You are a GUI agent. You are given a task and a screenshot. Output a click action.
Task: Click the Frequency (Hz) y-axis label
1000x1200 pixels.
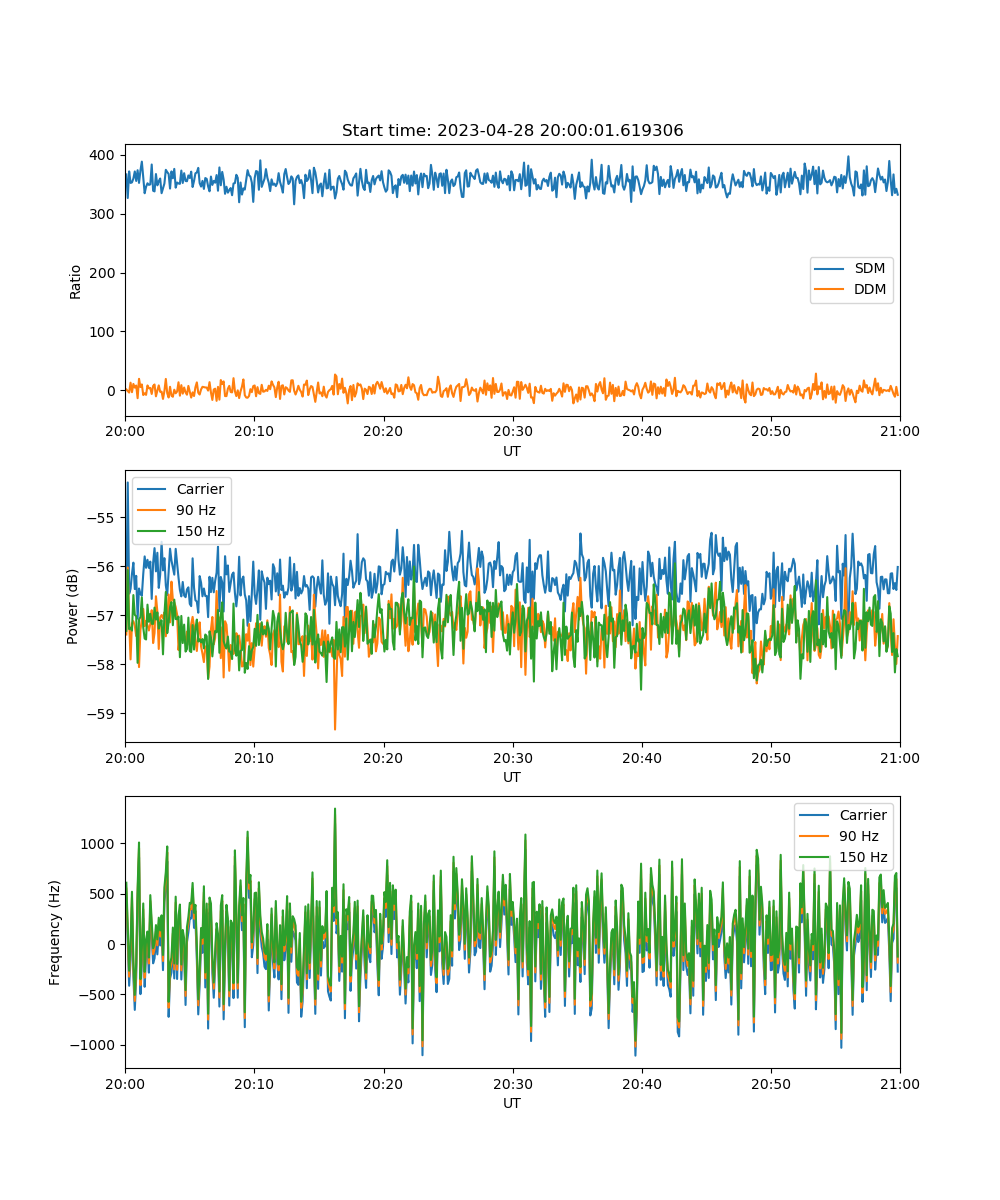pos(55,932)
